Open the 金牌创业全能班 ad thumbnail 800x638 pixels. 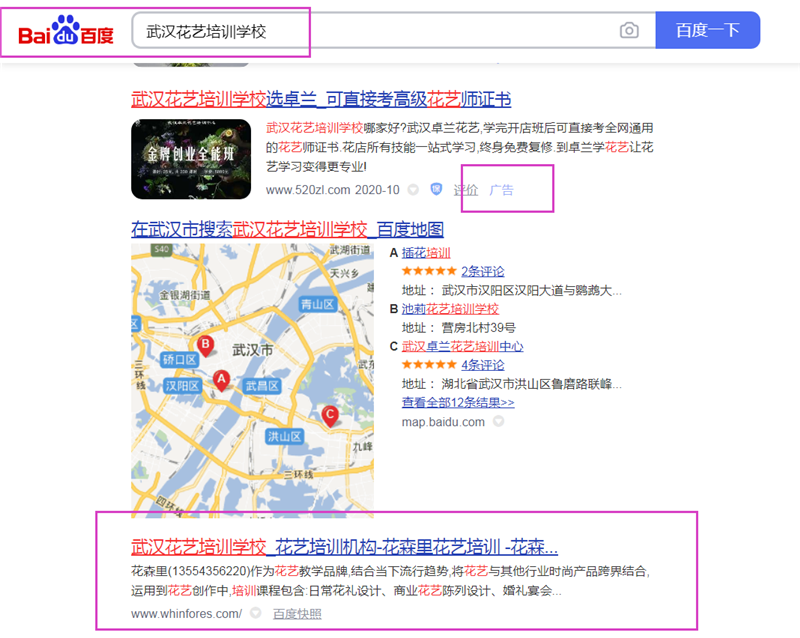pos(191,159)
